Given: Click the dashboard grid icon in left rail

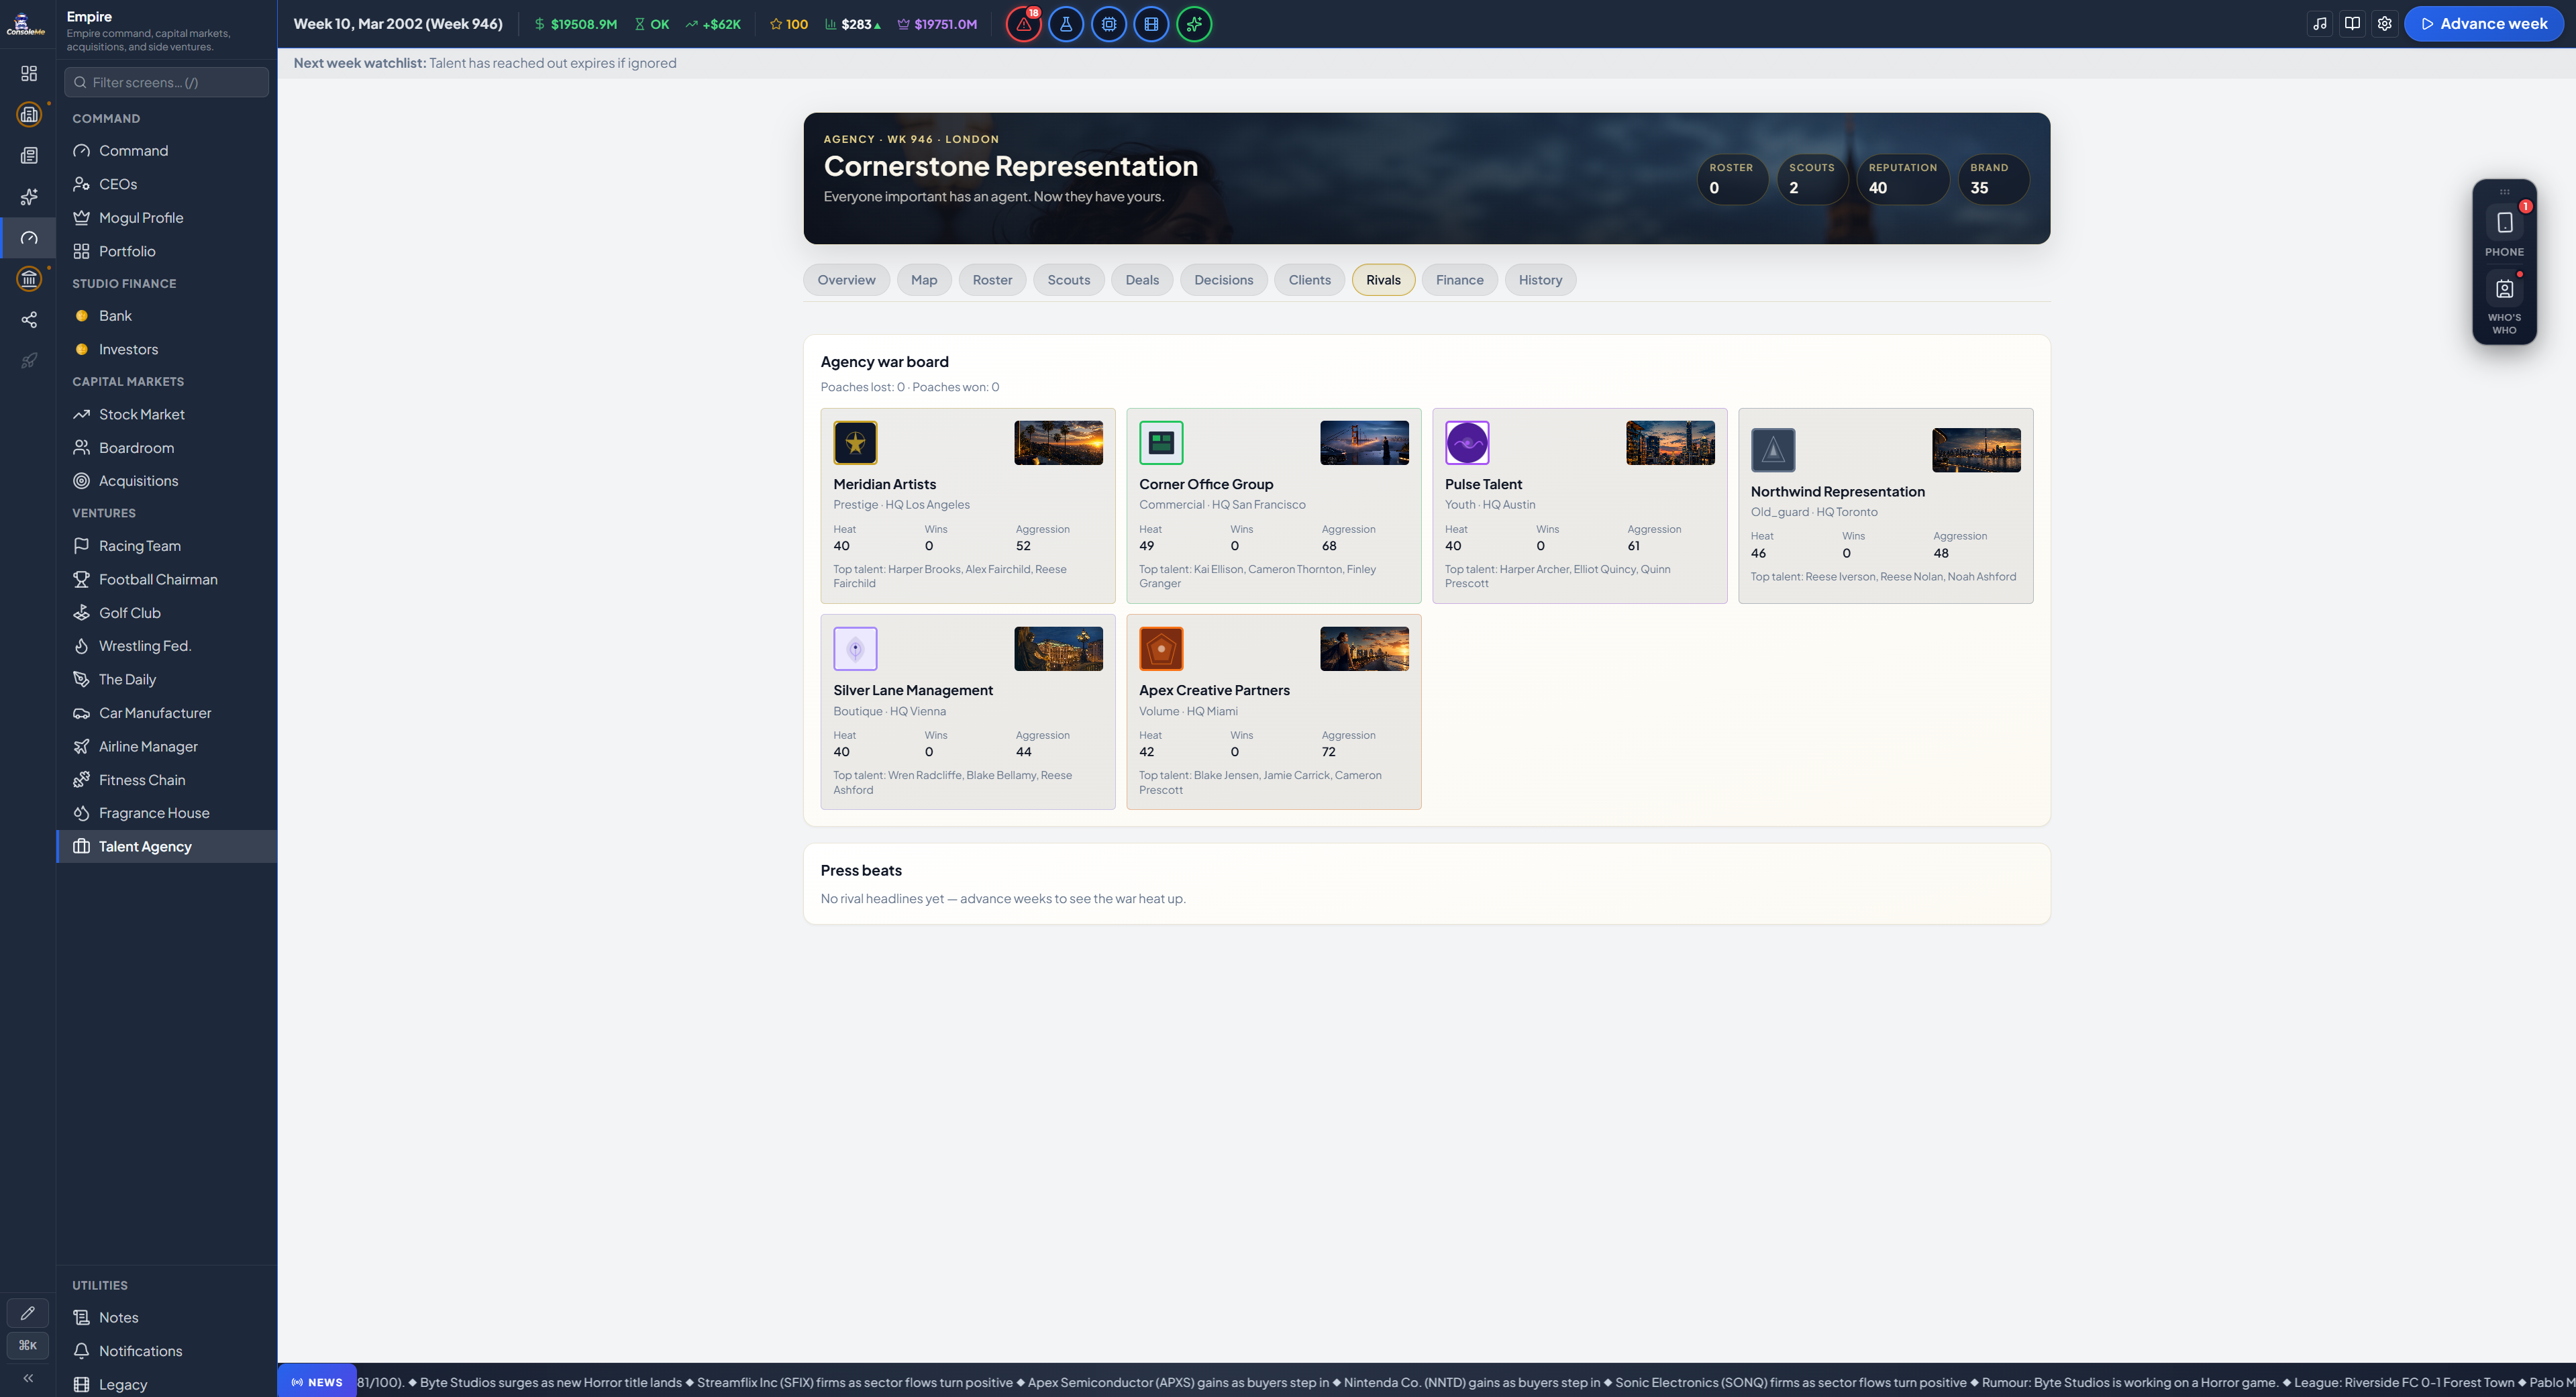Looking at the screenshot, I should (x=29, y=73).
